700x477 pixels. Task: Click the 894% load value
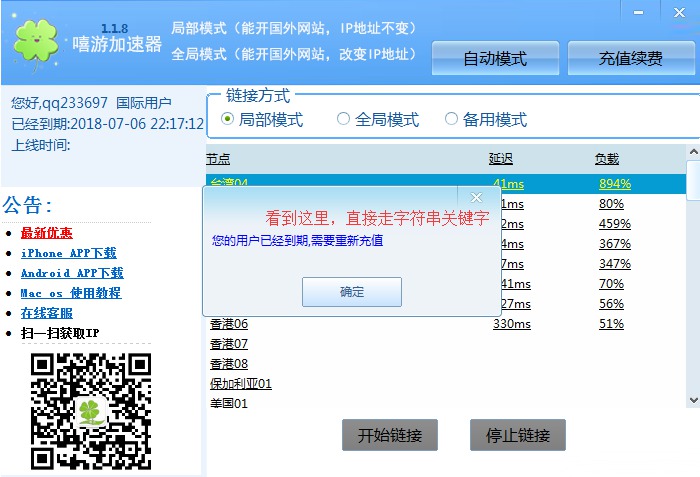click(x=615, y=184)
